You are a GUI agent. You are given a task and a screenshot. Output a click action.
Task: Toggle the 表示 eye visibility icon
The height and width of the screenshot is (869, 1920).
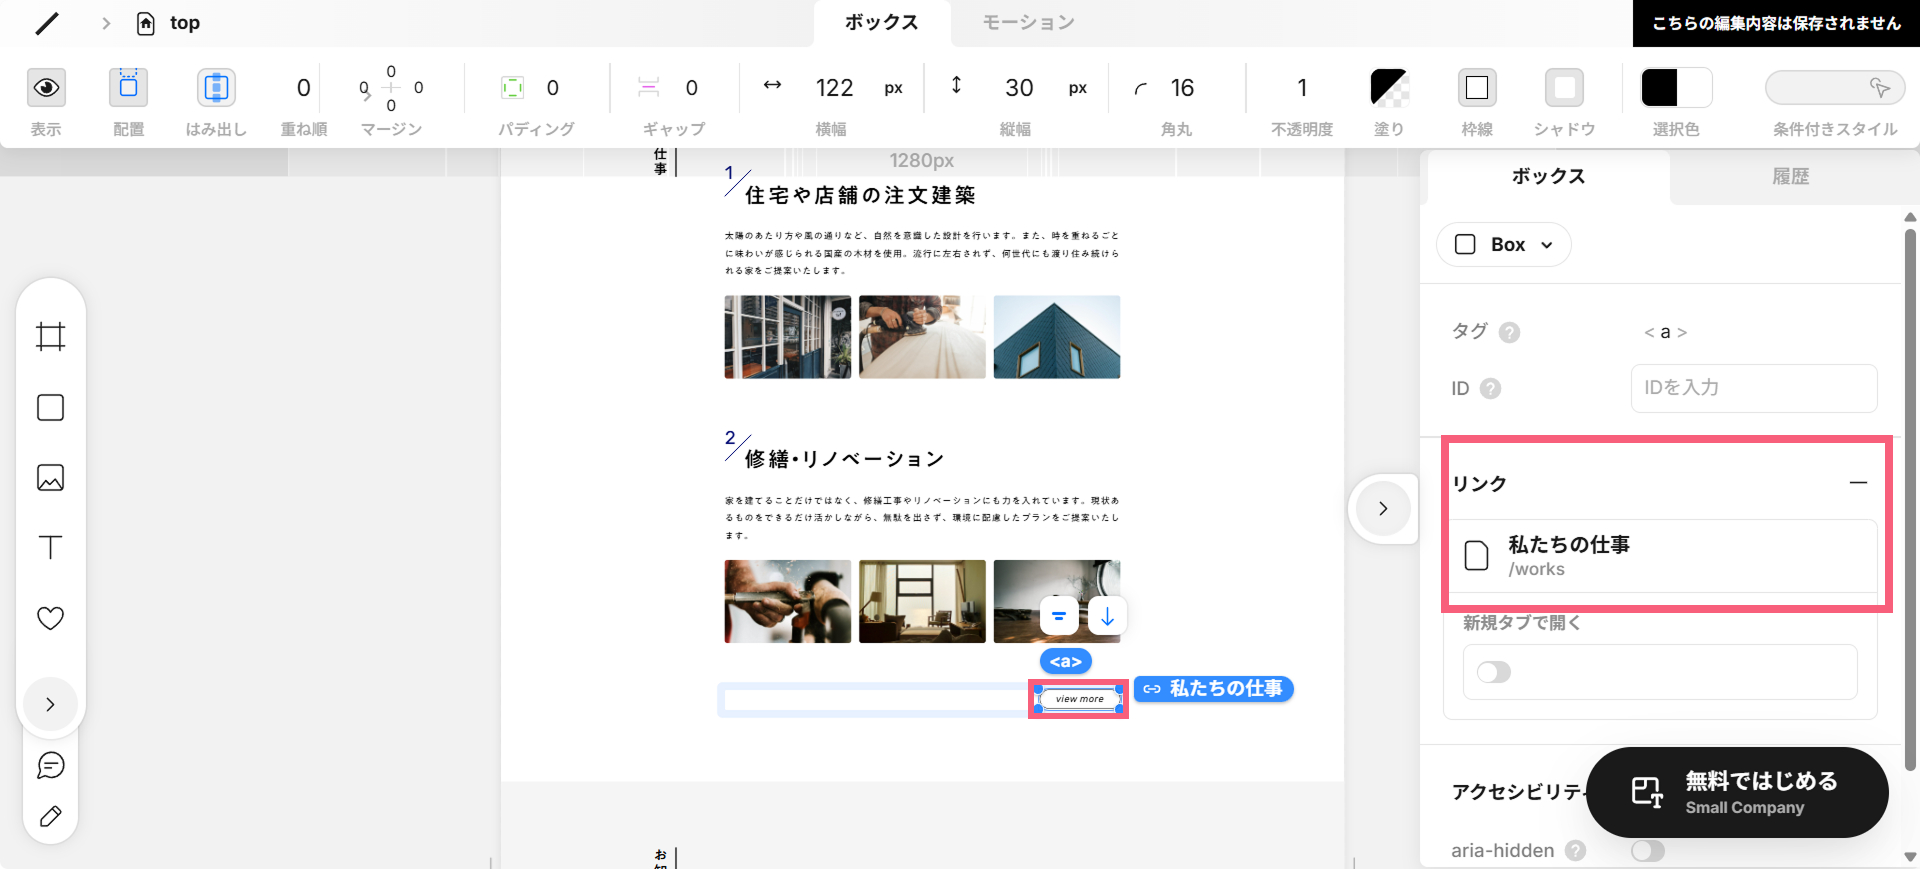coord(46,88)
